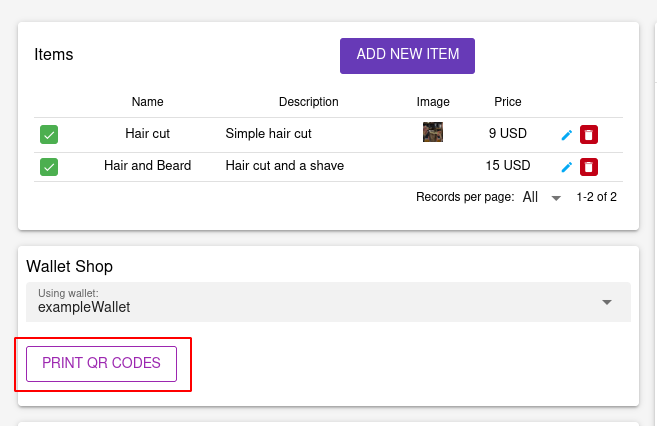Click the Description column header
Screen dimensions: 657x426
coord(308,102)
